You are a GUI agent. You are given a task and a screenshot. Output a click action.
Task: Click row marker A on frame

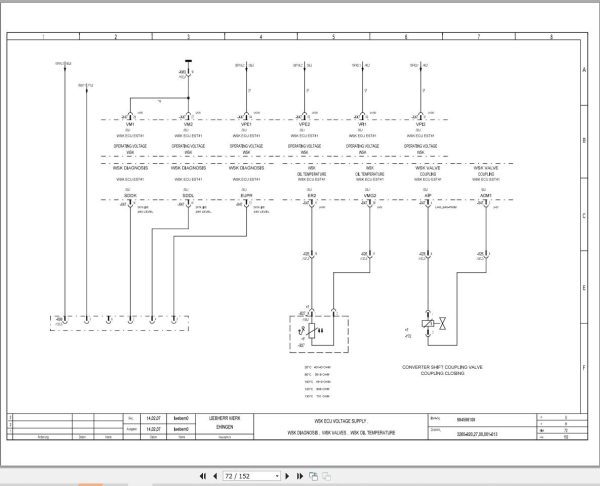pos(584,70)
